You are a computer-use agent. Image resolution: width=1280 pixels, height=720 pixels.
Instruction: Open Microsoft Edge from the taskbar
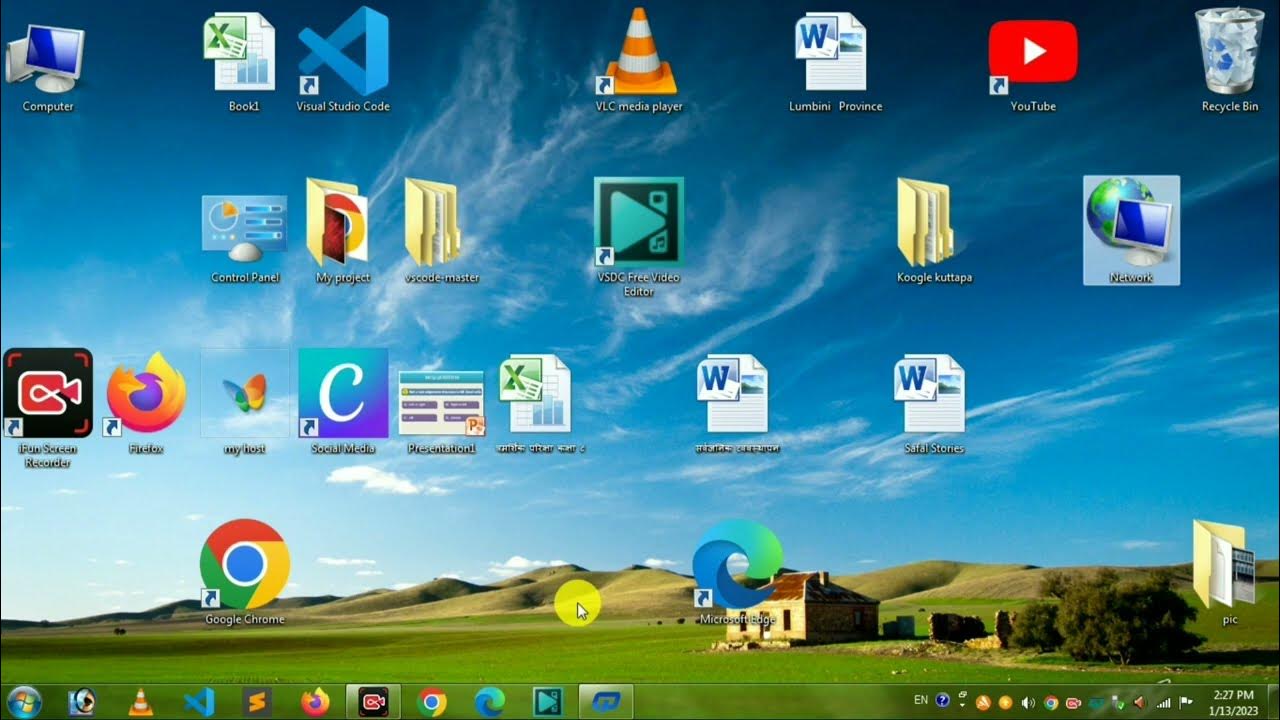490,702
